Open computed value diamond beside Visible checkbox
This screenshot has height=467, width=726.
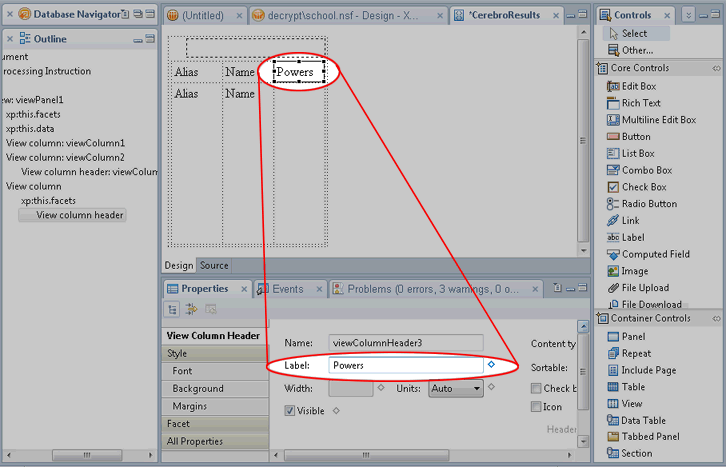pos(336,411)
